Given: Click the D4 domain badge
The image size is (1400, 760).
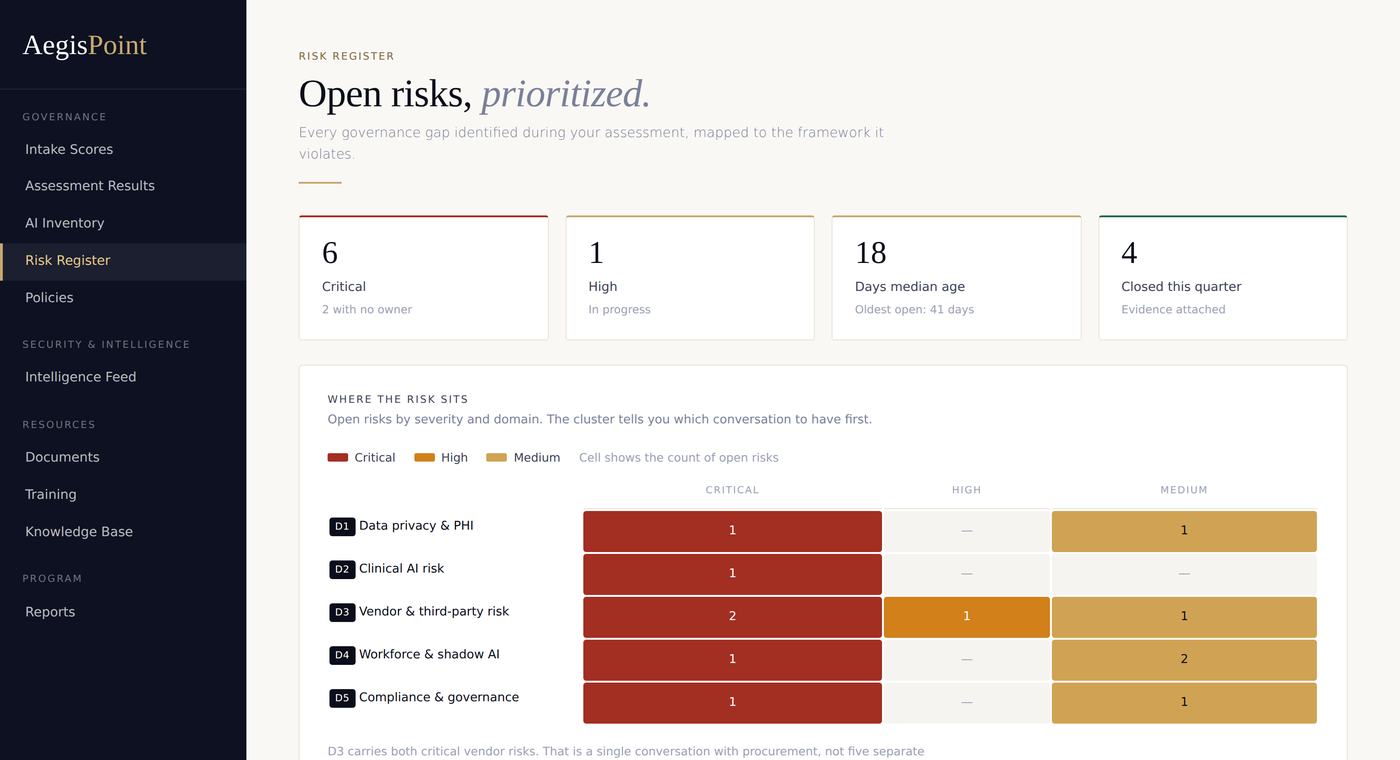Looking at the screenshot, I should 342,655.
